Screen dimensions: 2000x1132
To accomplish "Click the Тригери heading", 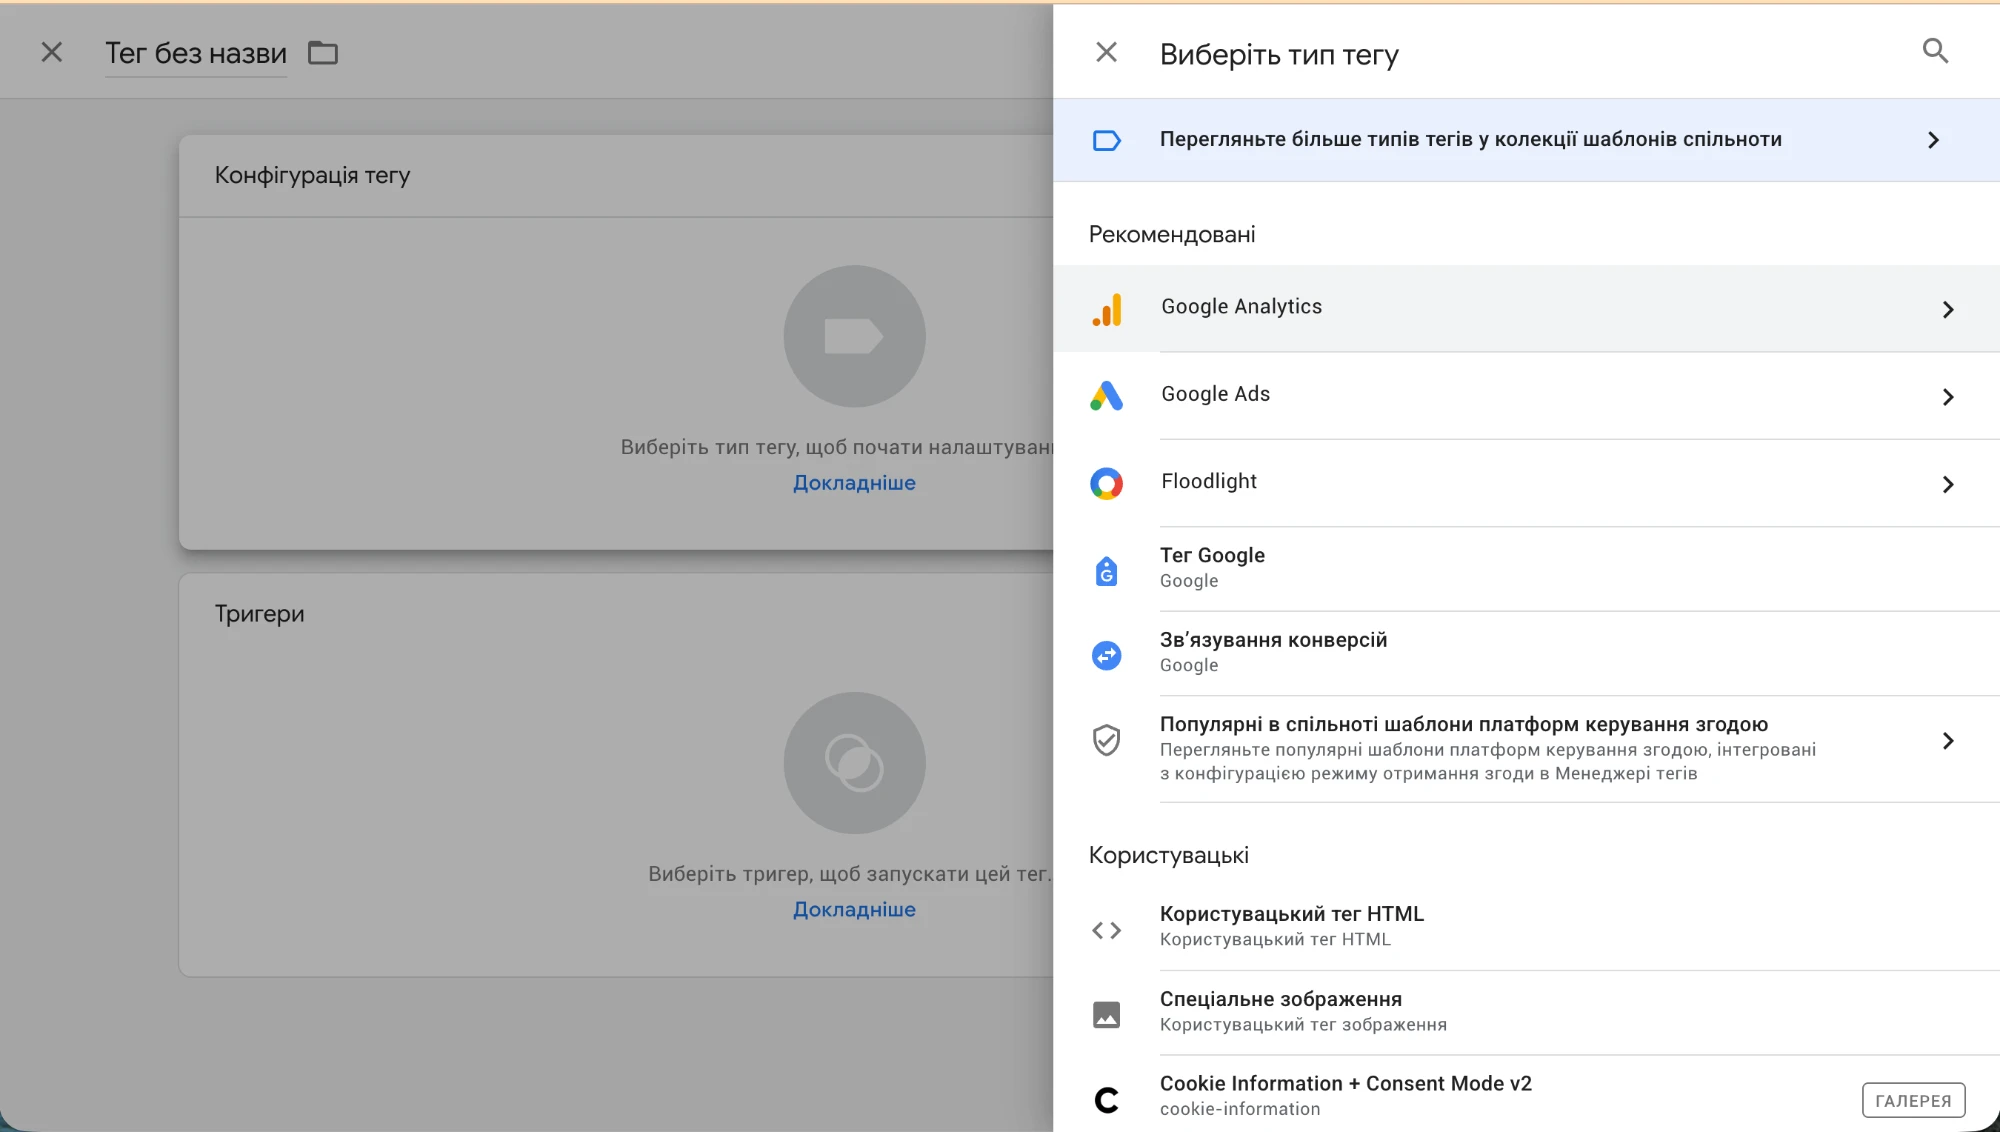I will pos(259,614).
